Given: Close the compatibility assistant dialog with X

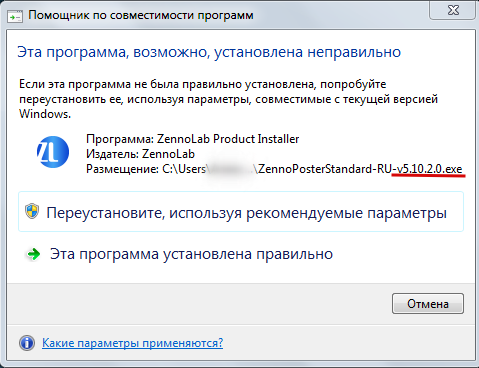Looking at the screenshot, I should tap(453, 10).
